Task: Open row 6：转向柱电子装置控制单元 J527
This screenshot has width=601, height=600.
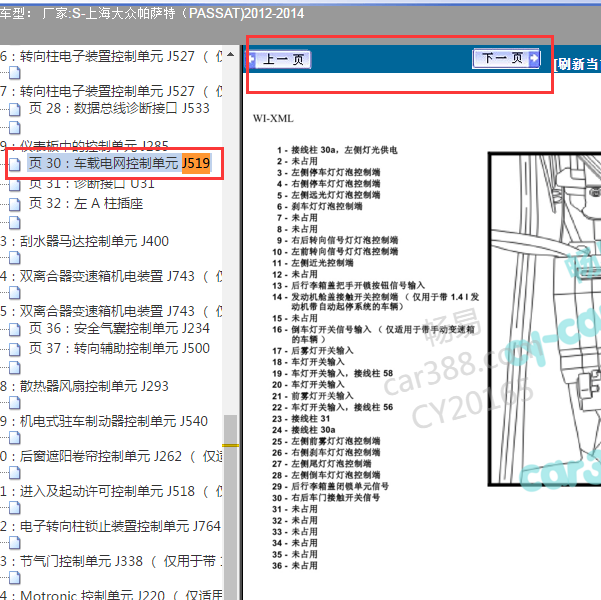Action: click(111, 57)
